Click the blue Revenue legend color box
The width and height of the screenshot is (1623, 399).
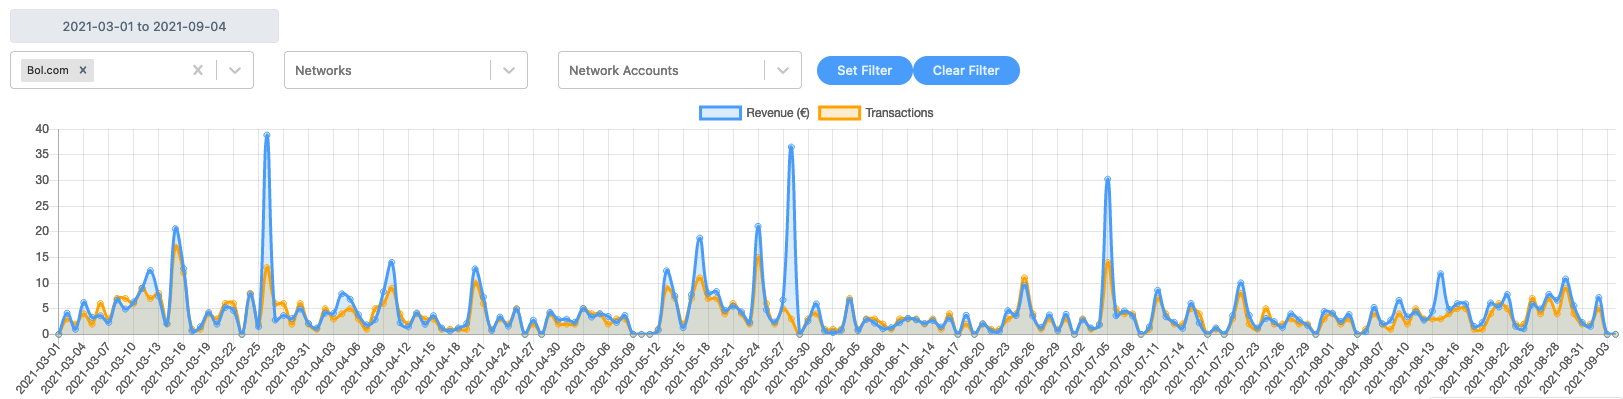click(x=720, y=113)
